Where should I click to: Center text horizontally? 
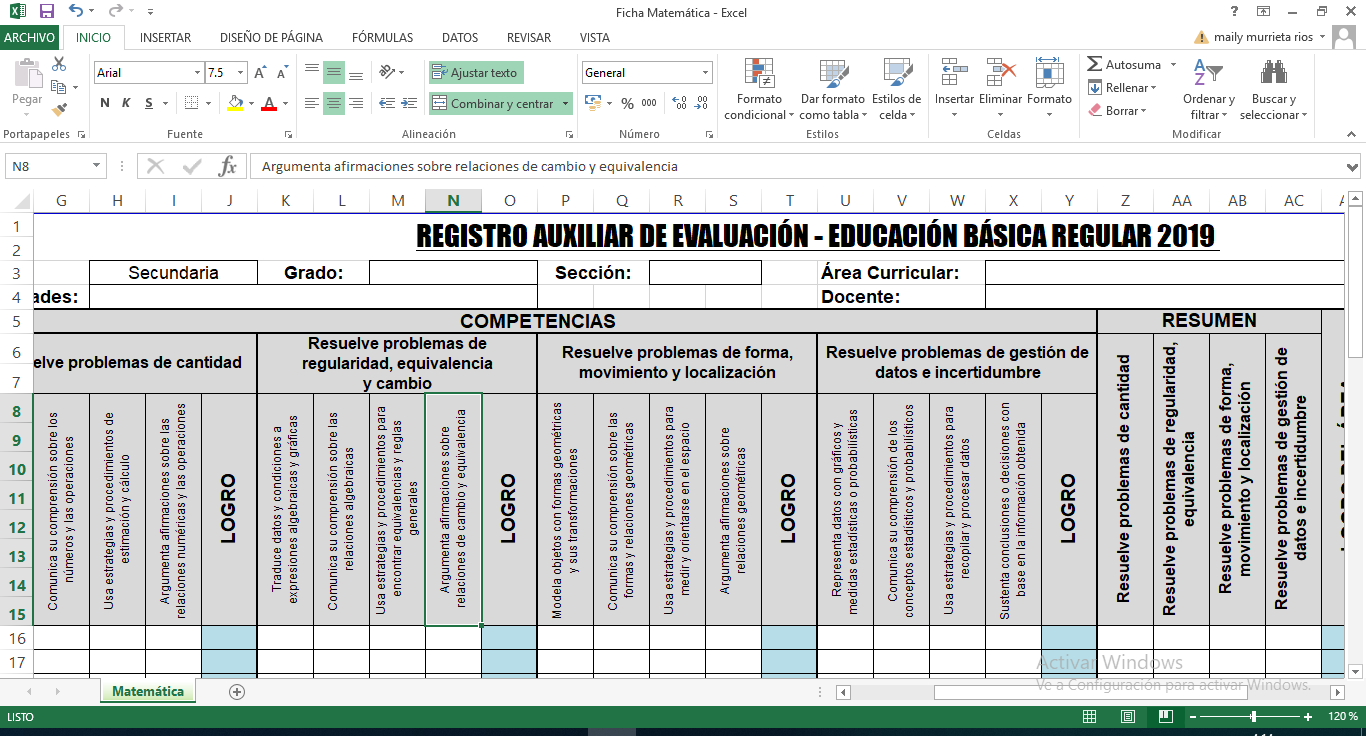[334, 103]
